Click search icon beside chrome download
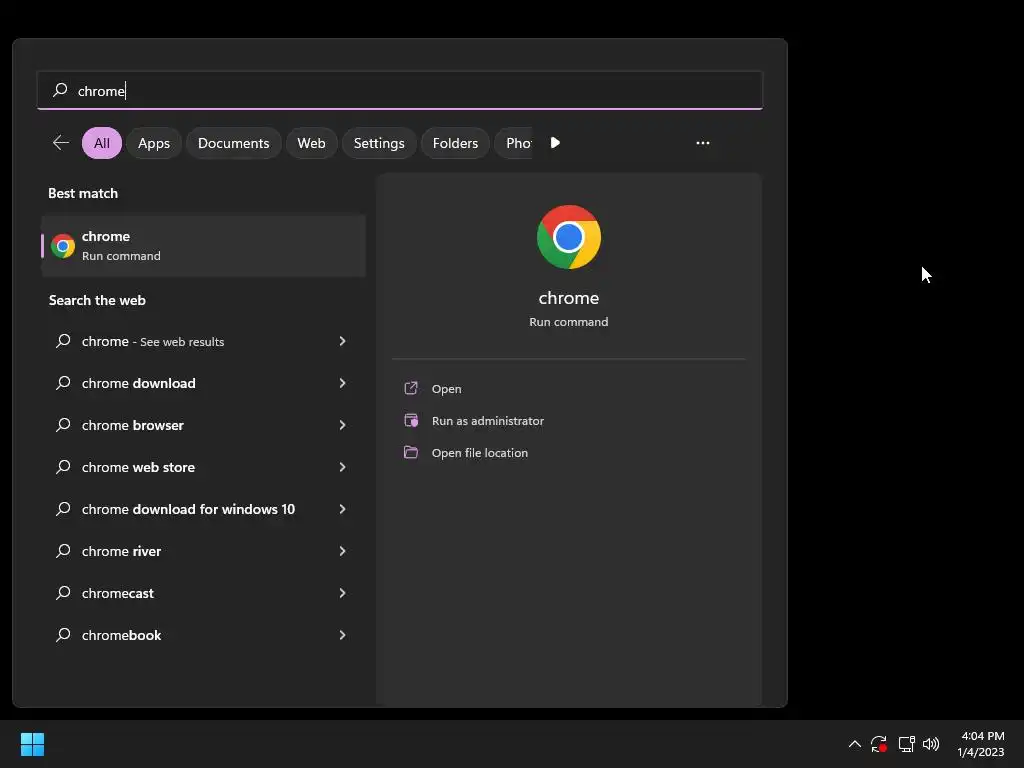 [63, 383]
